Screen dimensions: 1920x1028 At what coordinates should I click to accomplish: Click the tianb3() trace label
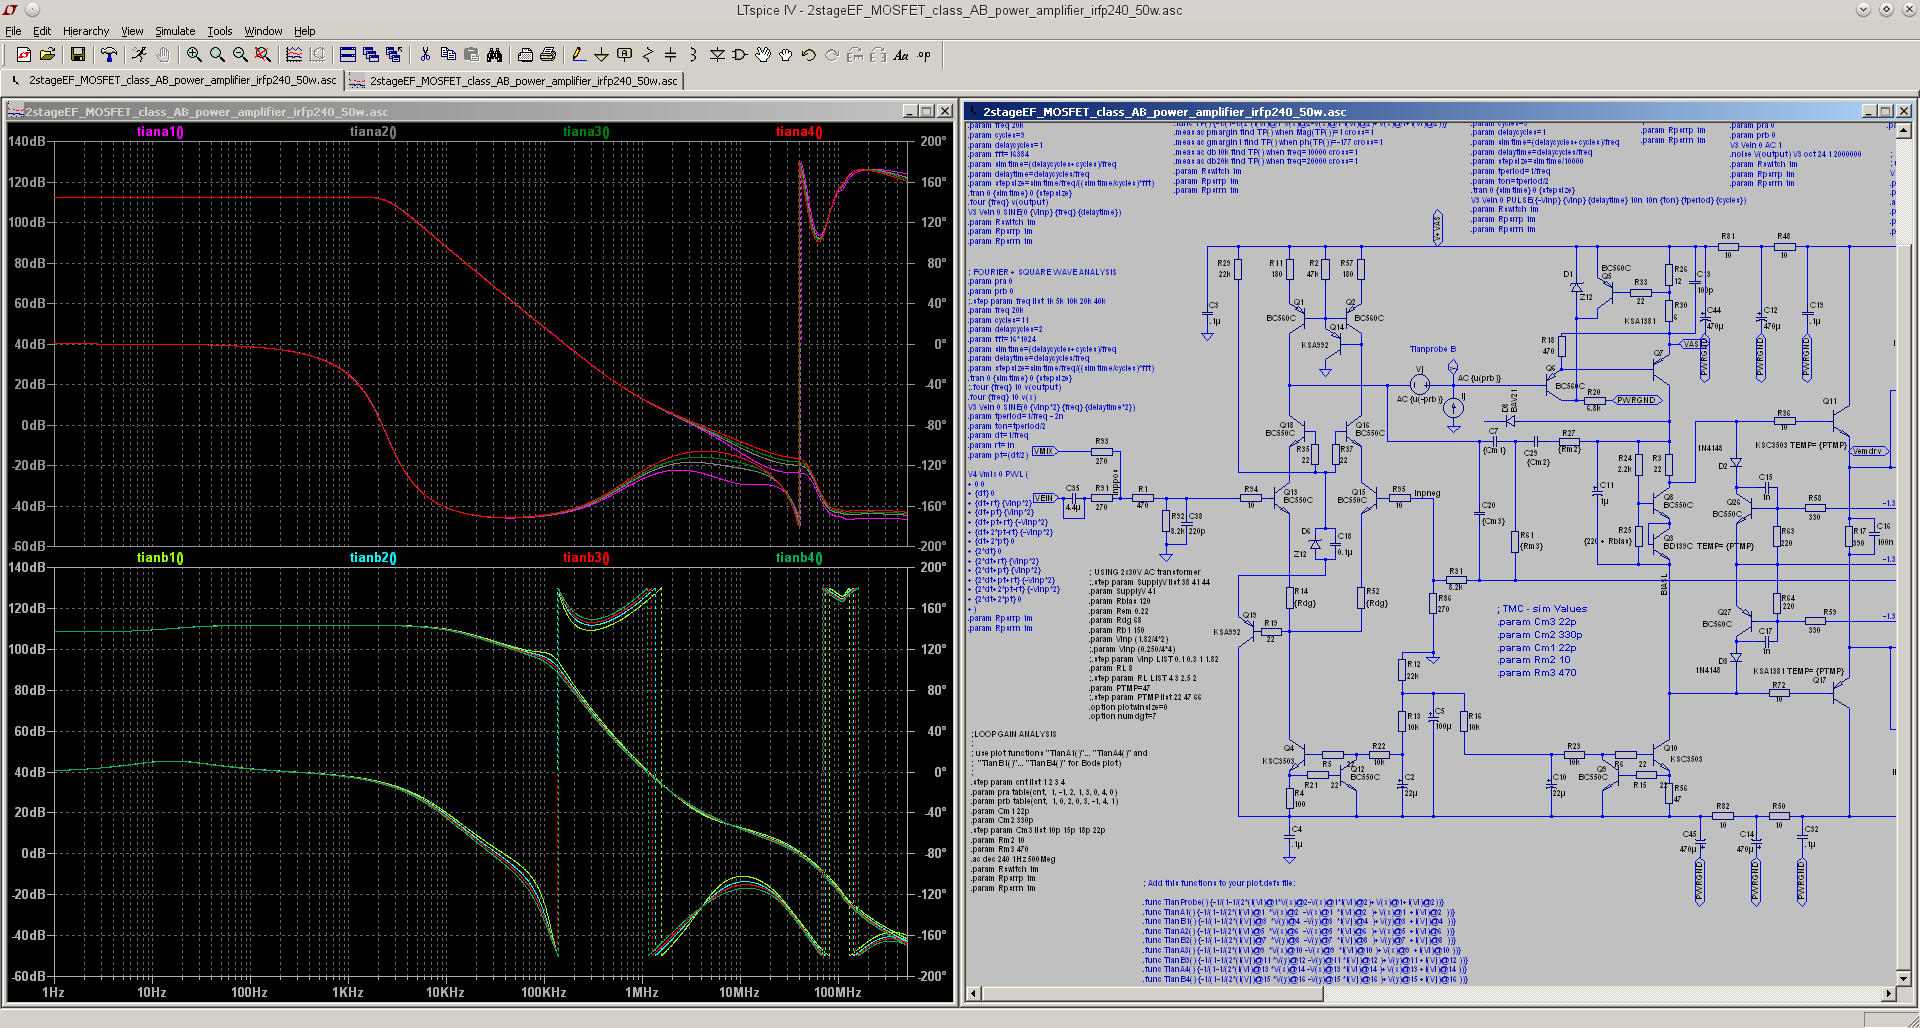586,558
